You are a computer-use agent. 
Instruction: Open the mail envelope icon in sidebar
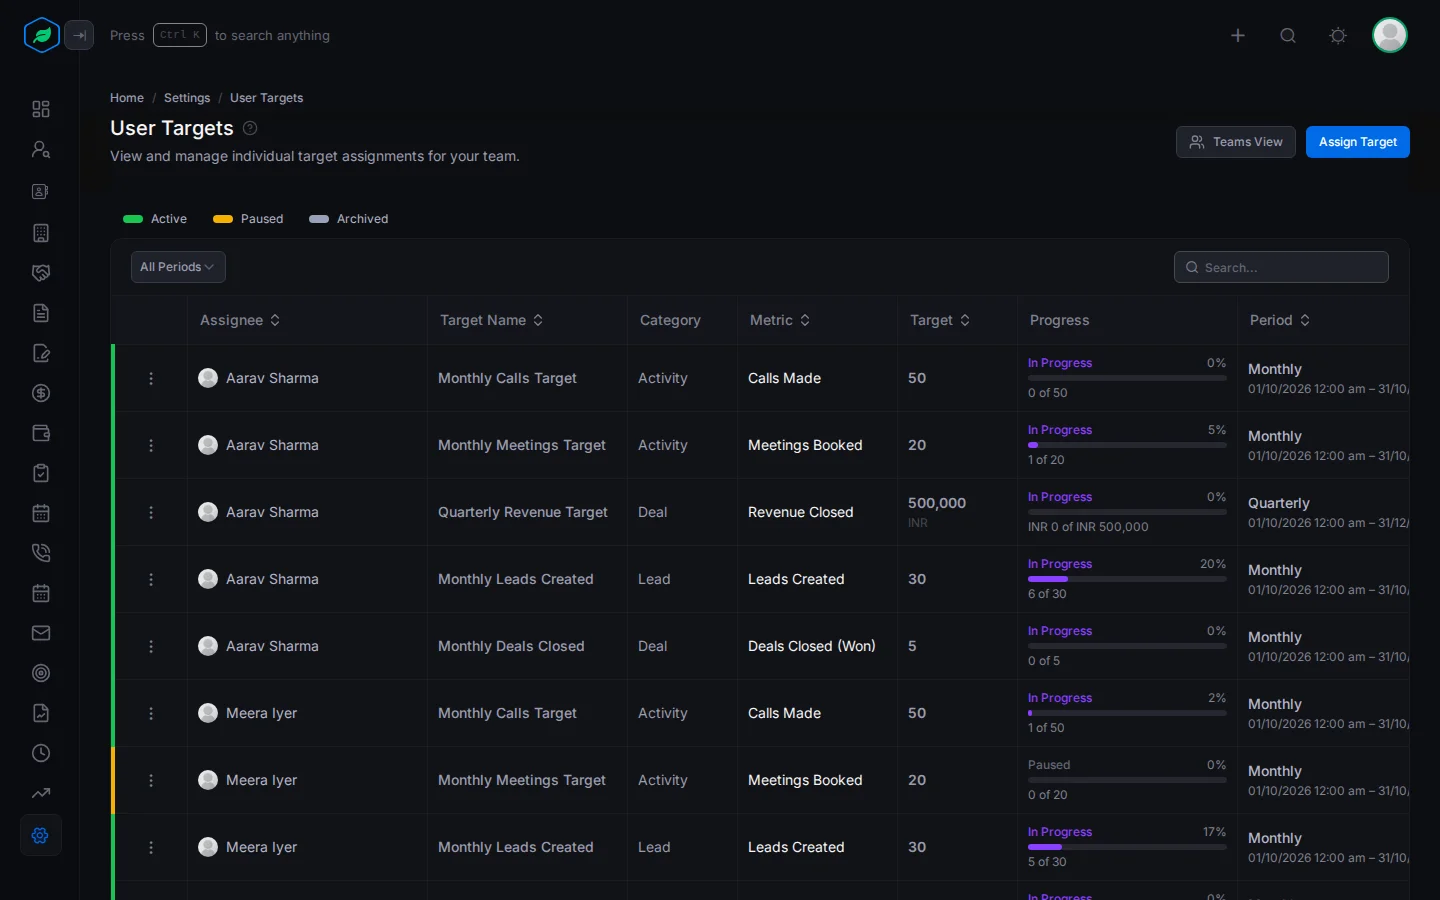pyautogui.click(x=41, y=633)
